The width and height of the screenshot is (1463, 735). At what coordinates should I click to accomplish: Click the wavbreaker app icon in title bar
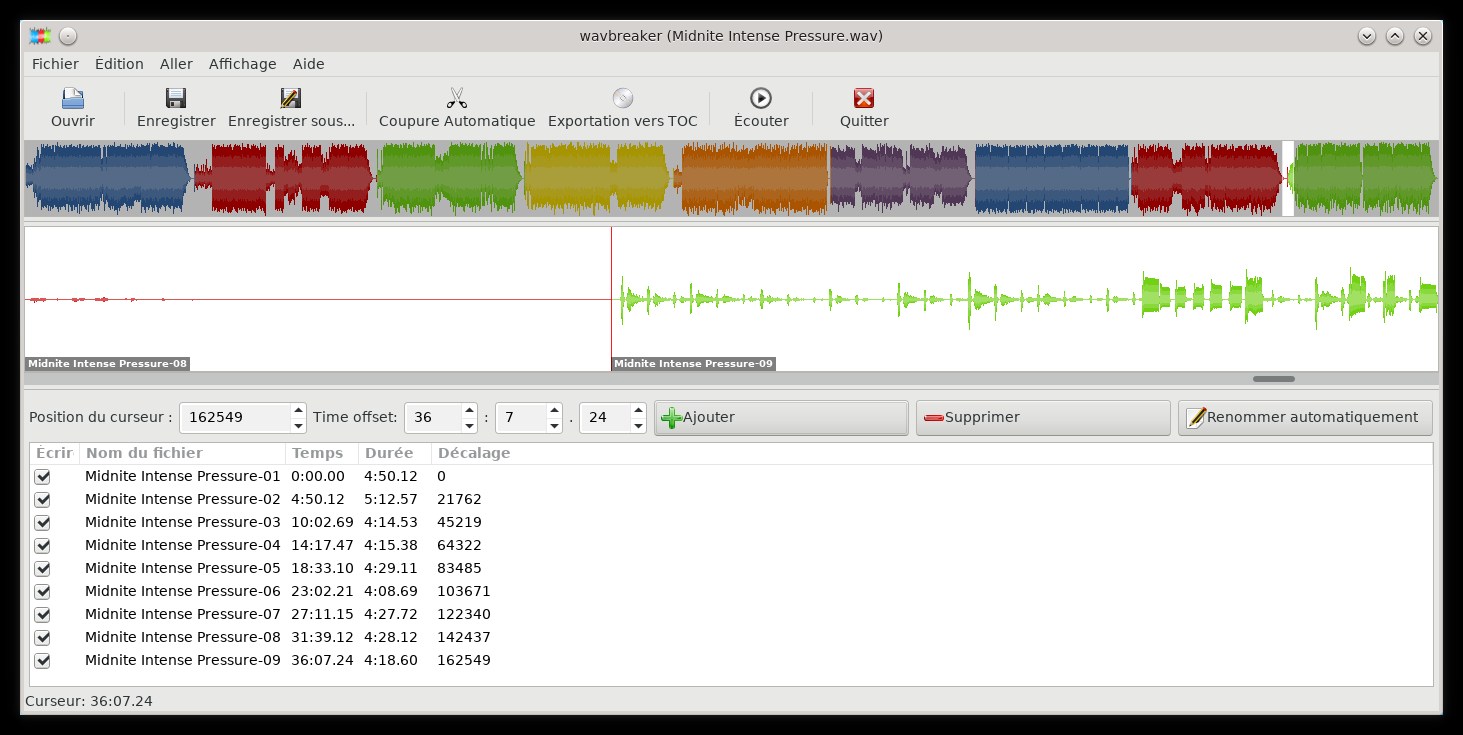(x=40, y=36)
